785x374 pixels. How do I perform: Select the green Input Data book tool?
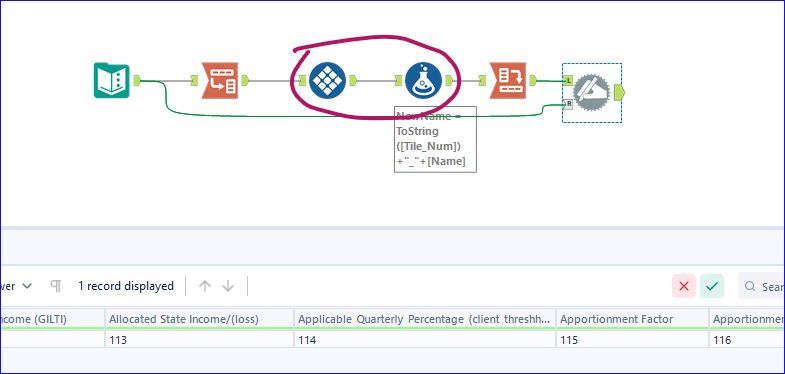[112, 80]
